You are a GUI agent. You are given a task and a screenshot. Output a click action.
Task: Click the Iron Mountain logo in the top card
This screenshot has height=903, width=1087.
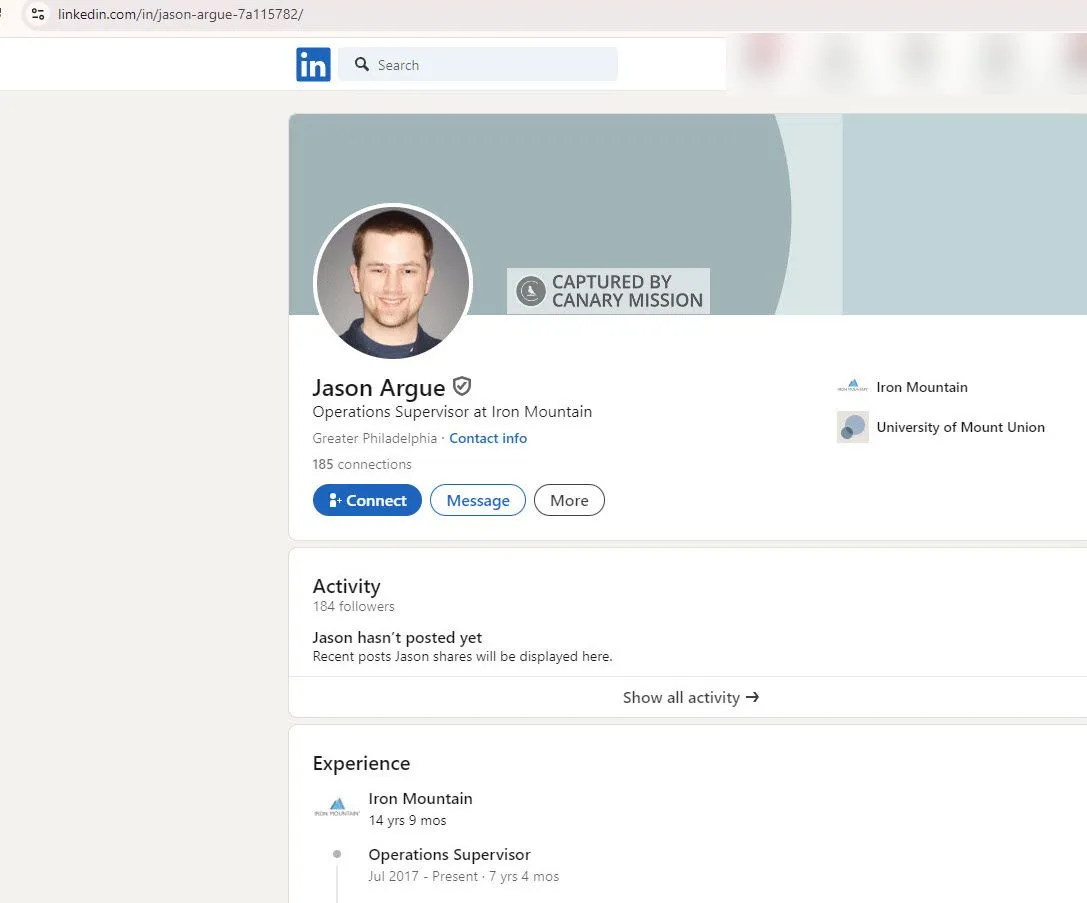(852, 387)
